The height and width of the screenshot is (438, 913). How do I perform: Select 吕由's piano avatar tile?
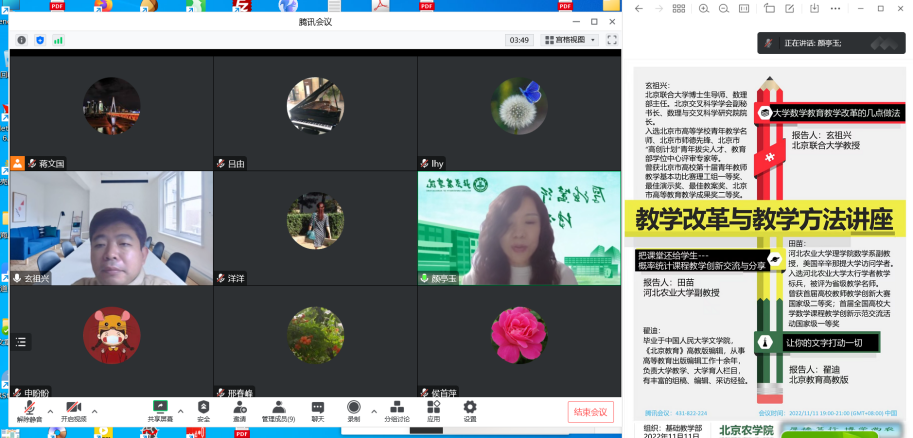315,113
